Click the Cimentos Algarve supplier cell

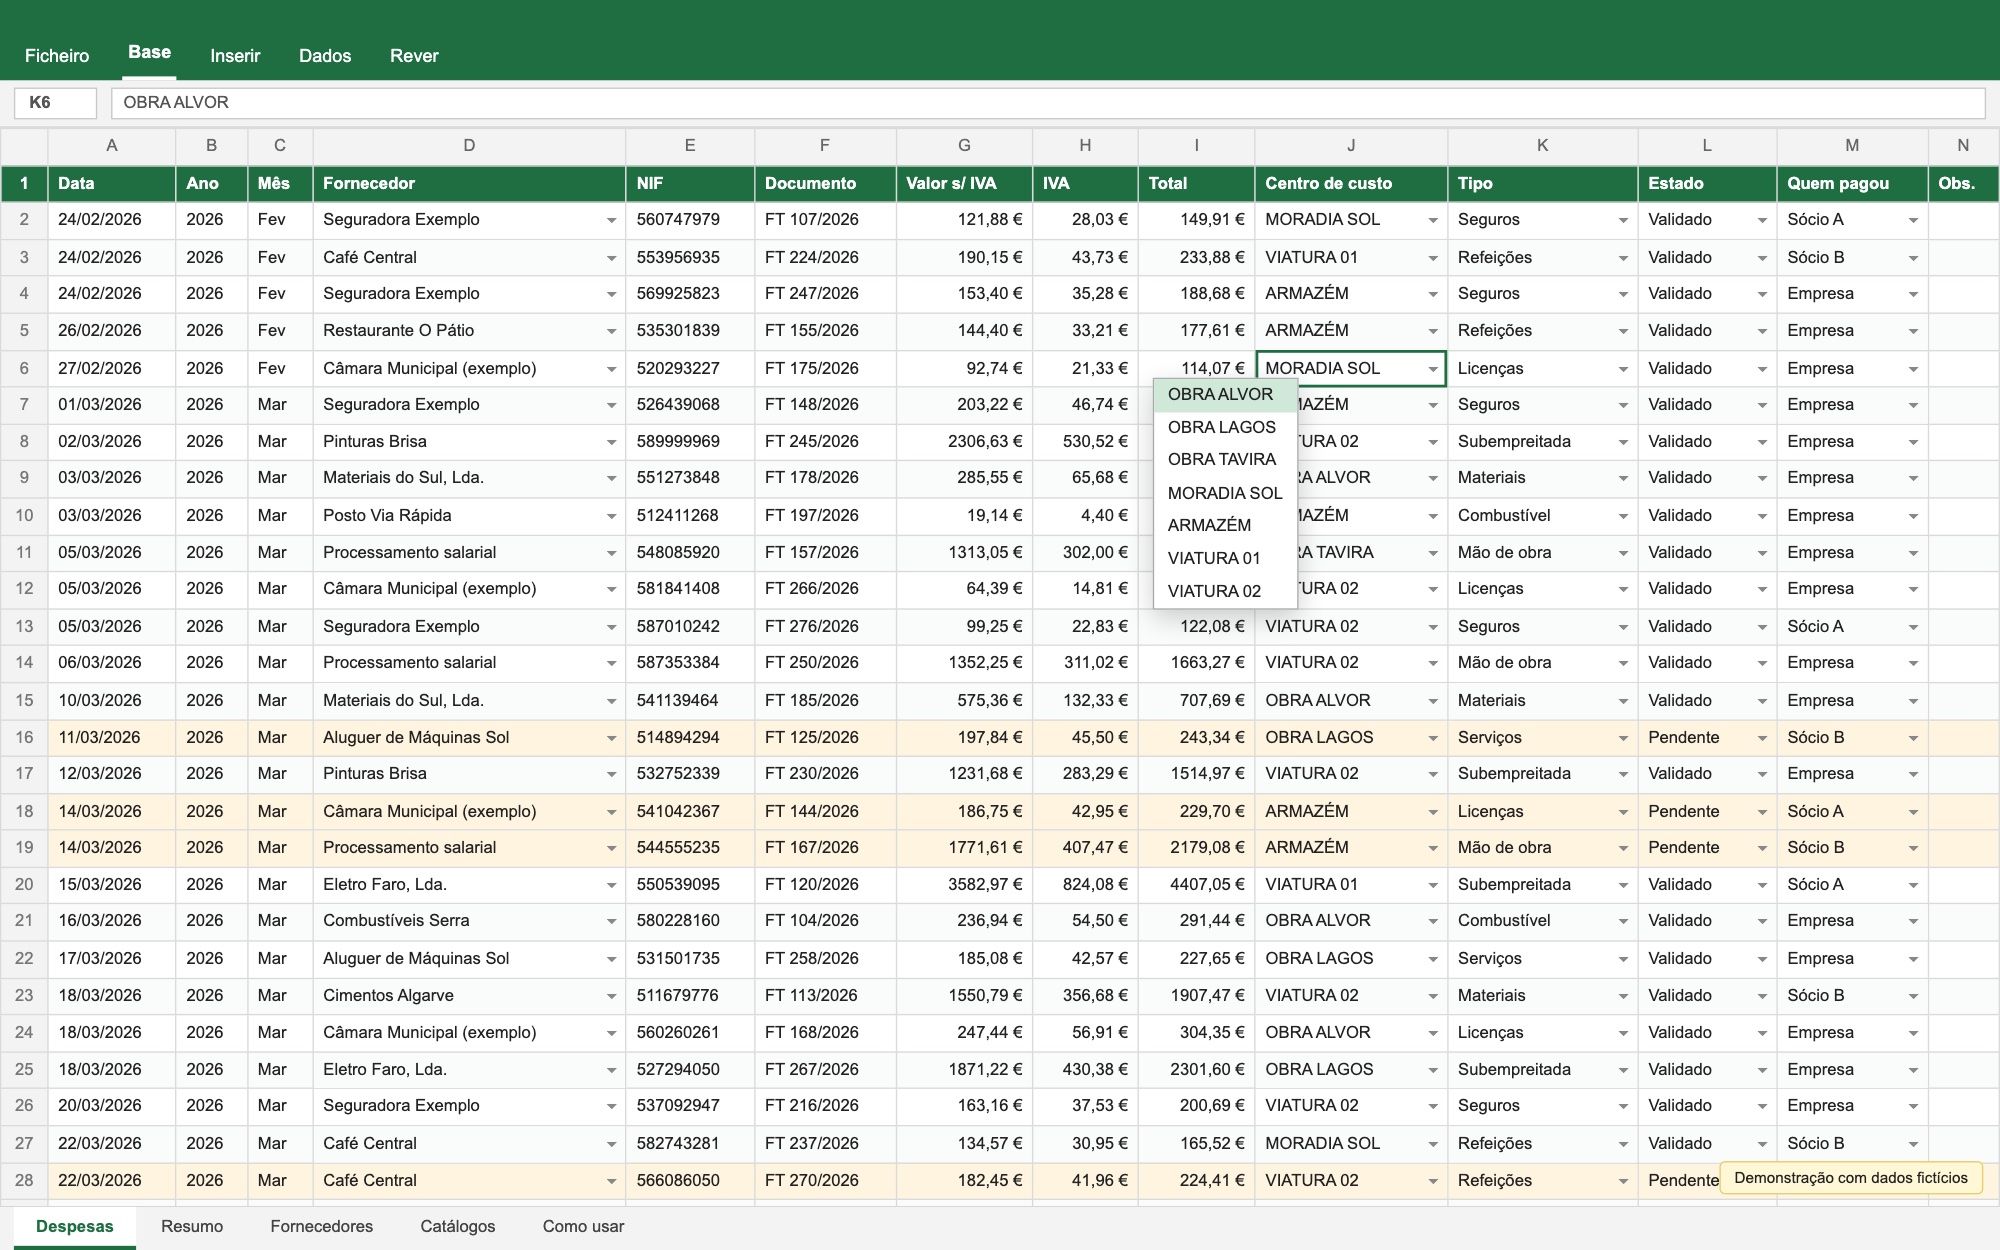[469, 996]
